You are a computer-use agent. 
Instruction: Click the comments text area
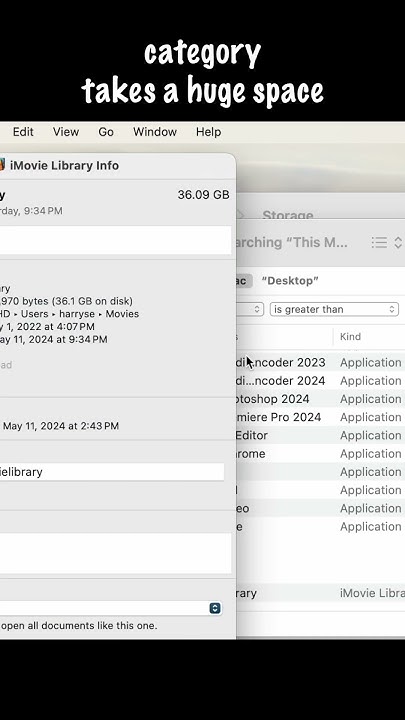pos(115,553)
